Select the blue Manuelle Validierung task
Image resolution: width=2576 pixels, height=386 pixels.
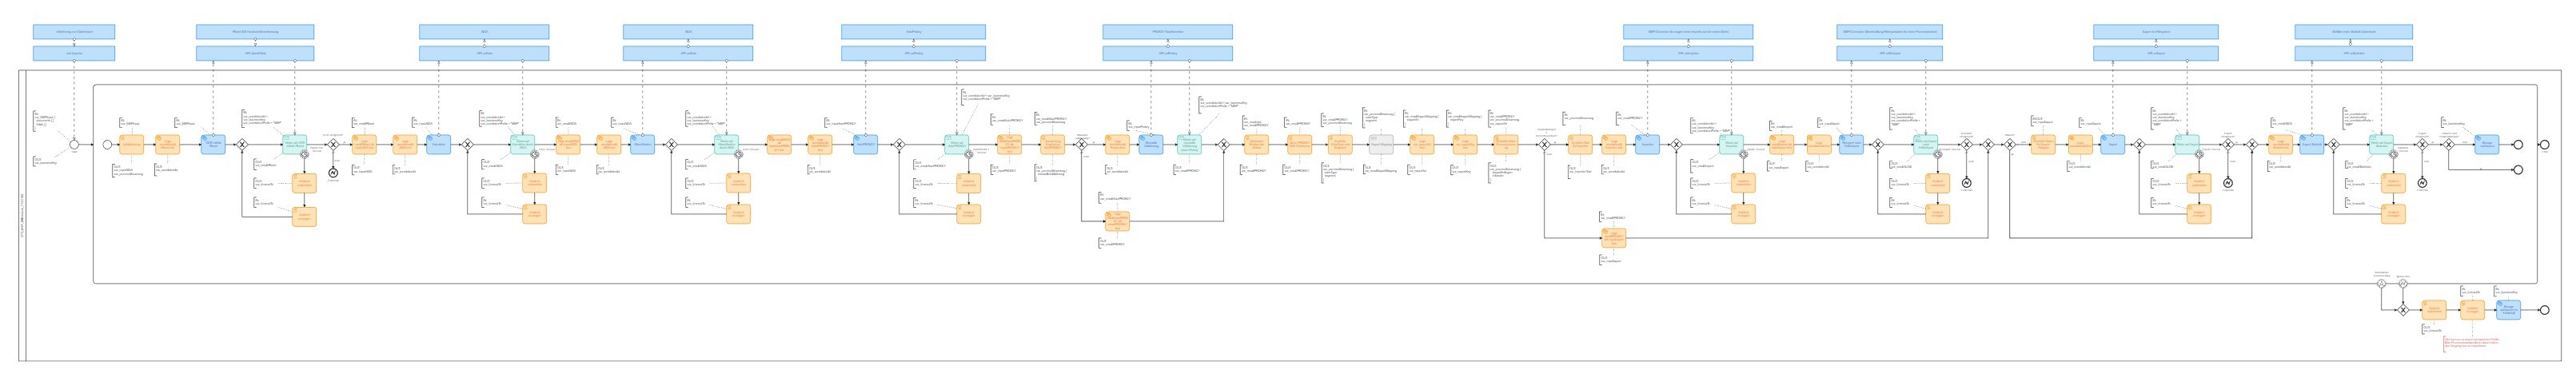(x=1151, y=144)
